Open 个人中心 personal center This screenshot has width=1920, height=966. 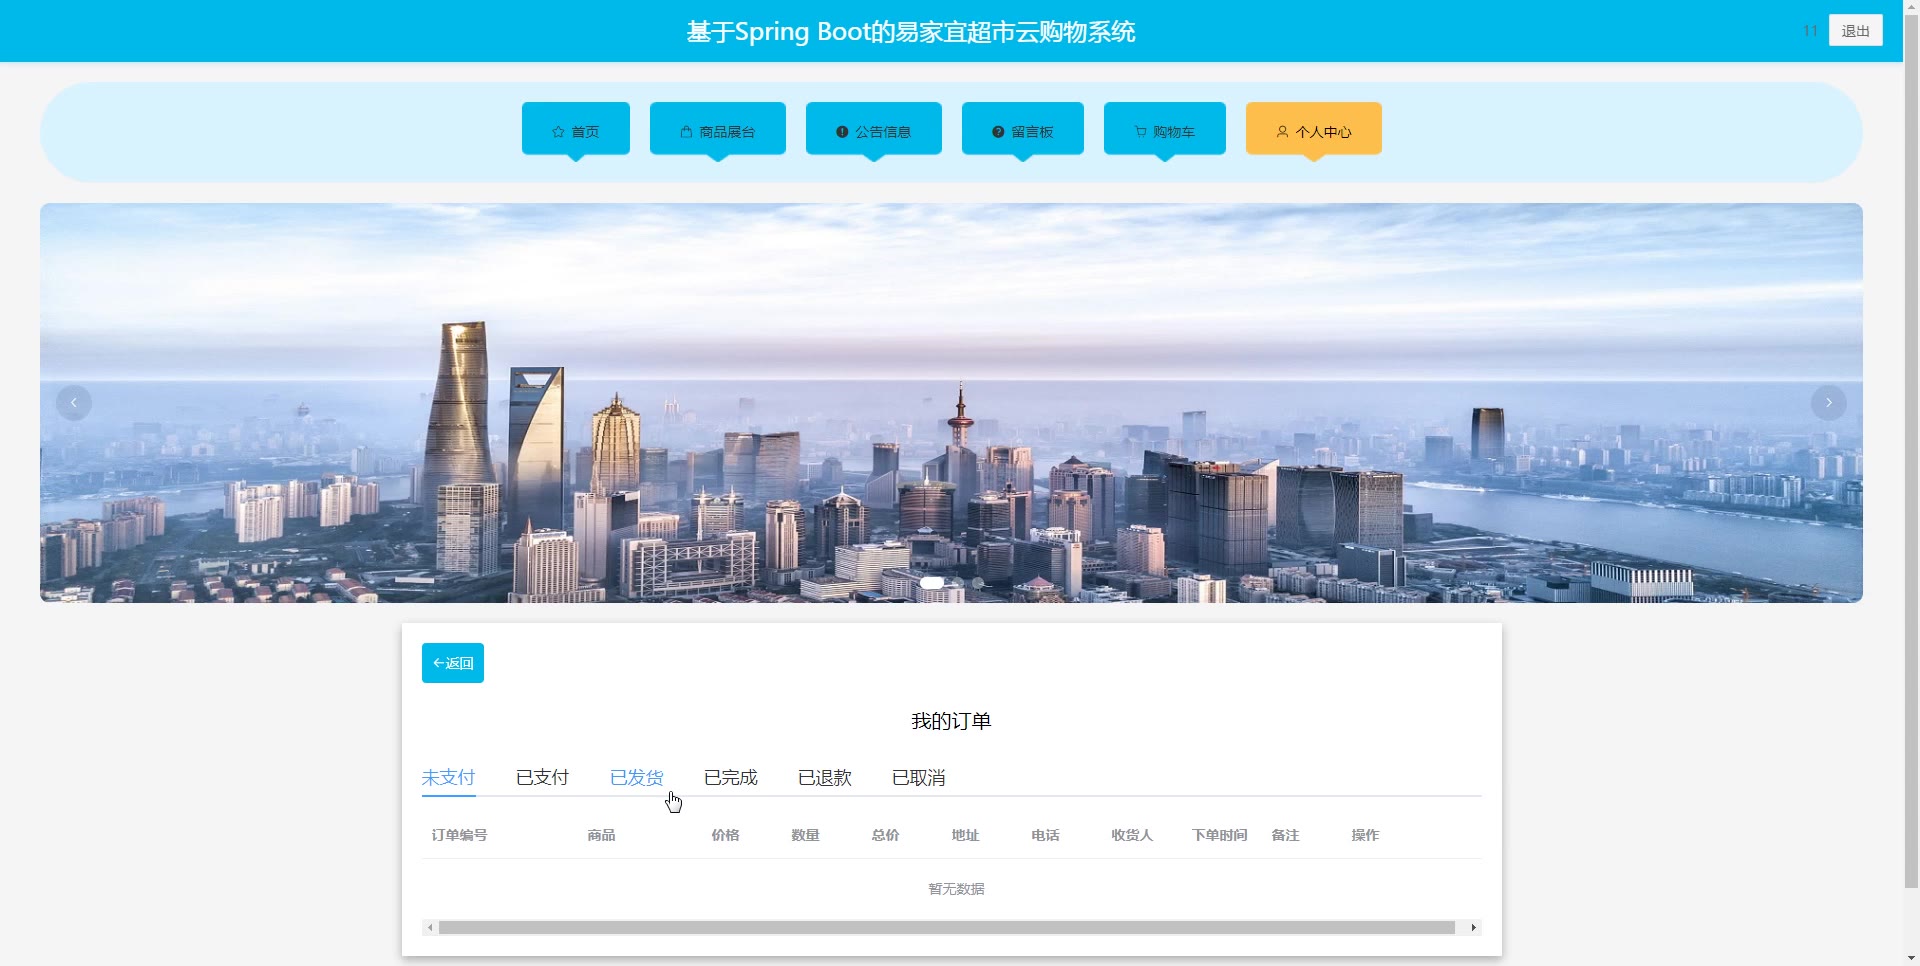pyautogui.click(x=1314, y=129)
